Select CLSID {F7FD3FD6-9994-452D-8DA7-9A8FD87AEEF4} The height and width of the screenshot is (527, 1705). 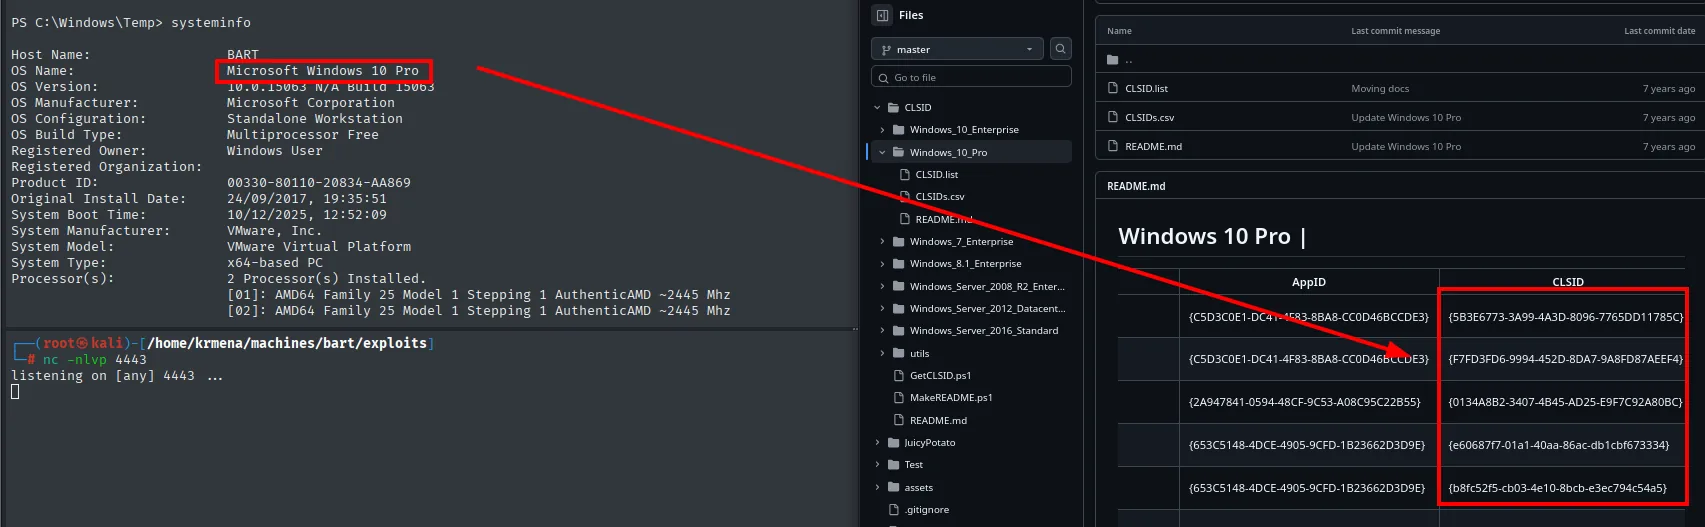tap(1565, 358)
